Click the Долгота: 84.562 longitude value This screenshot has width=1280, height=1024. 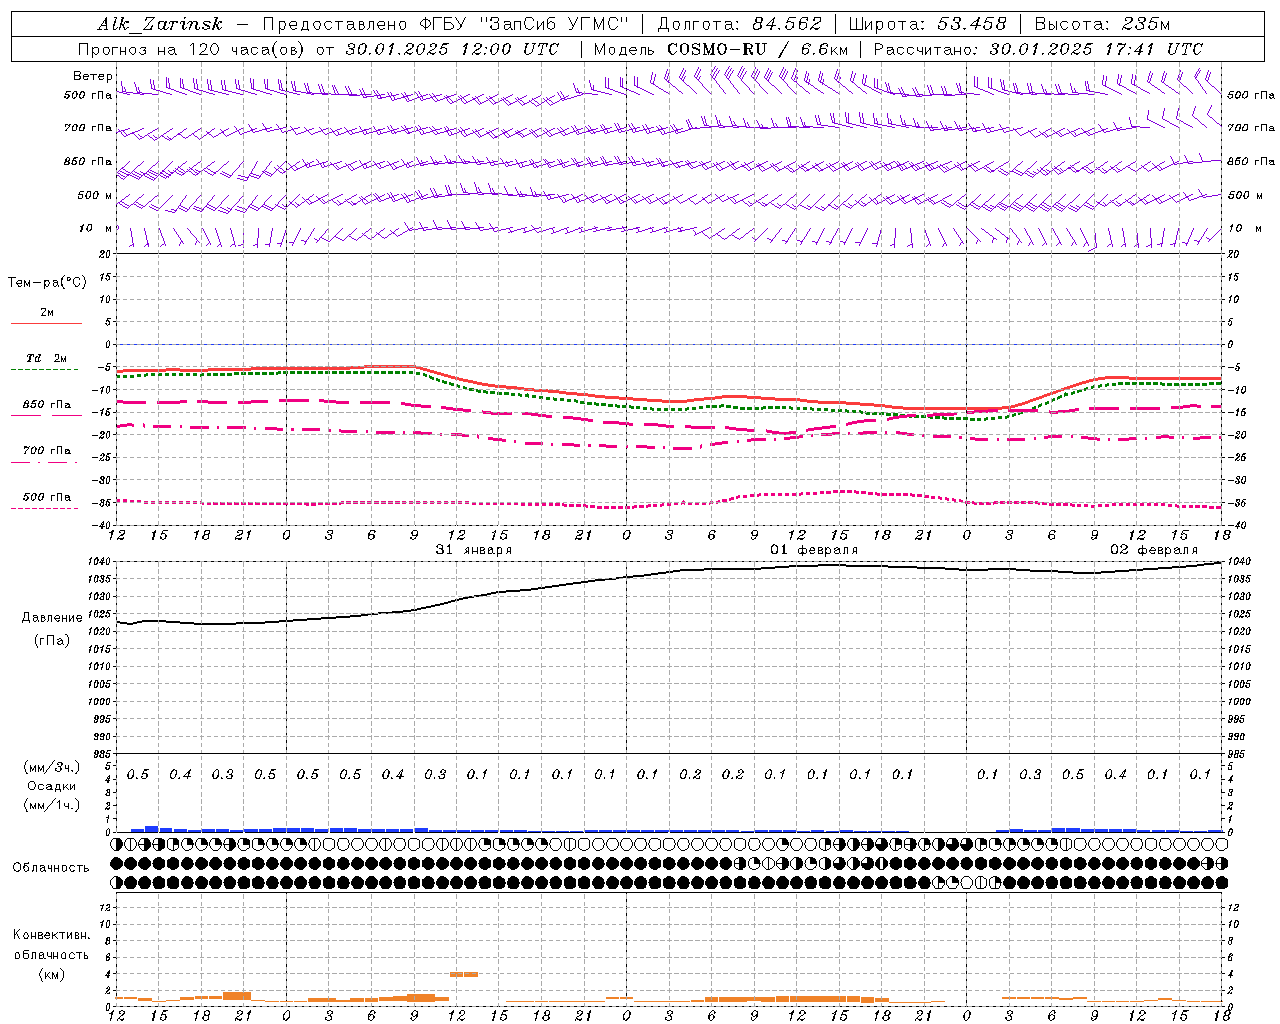(740, 24)
